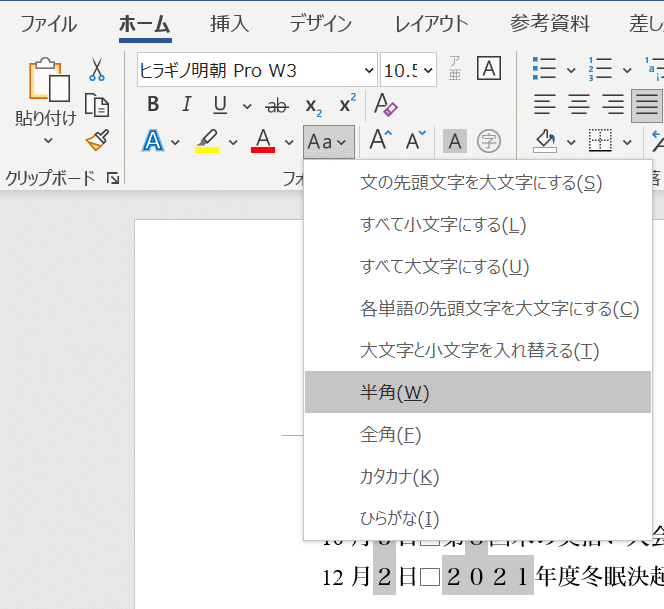Click the Borders icon

point(600,141)
